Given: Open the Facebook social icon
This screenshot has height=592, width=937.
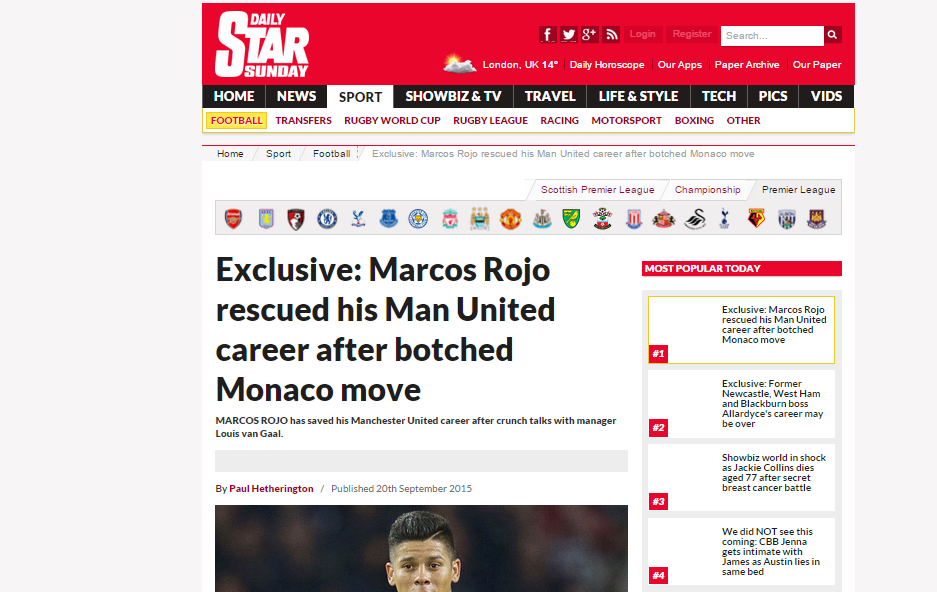Looking at the screenshot, I should click(547, 35).
